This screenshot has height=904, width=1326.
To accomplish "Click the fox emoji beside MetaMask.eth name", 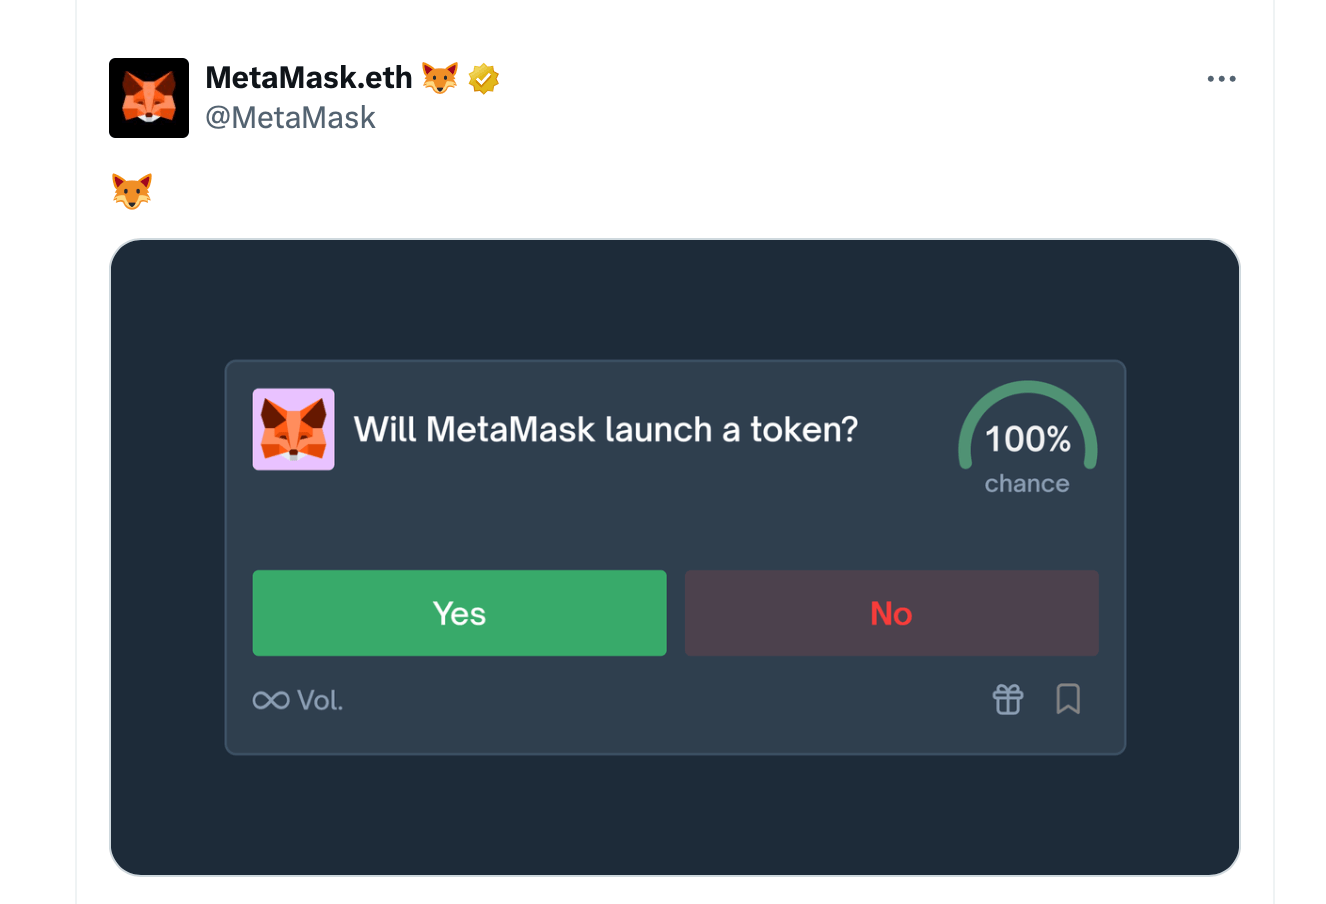I will click(x=438, y=77).
